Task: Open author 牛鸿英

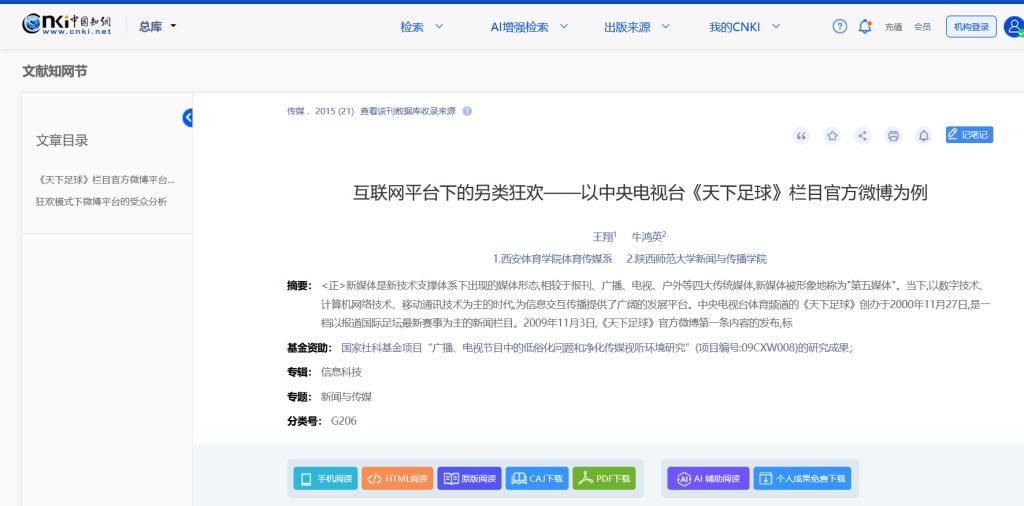Action: (647, 236)
